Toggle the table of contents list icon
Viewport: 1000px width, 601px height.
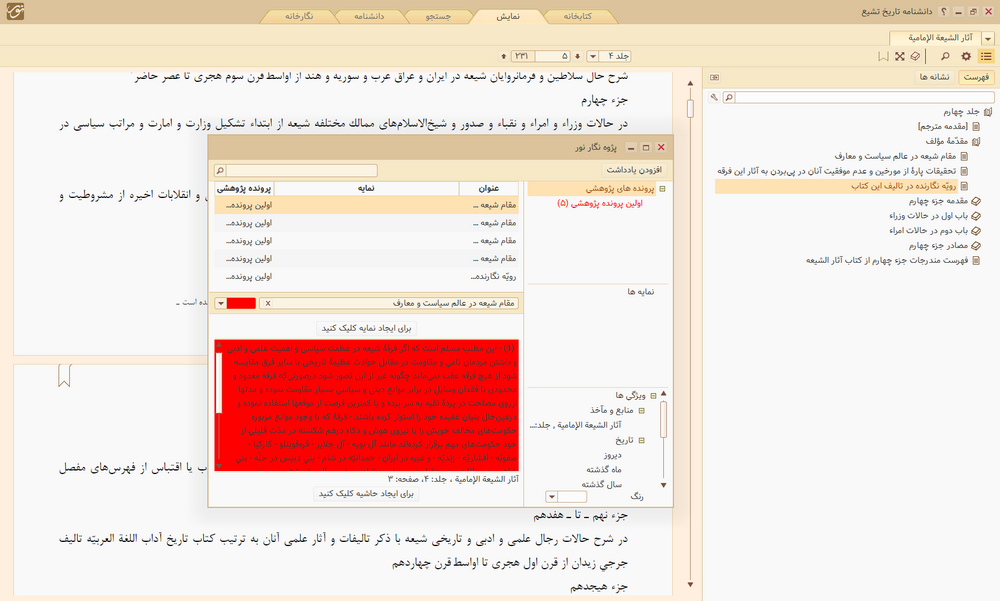pos(986,56)
